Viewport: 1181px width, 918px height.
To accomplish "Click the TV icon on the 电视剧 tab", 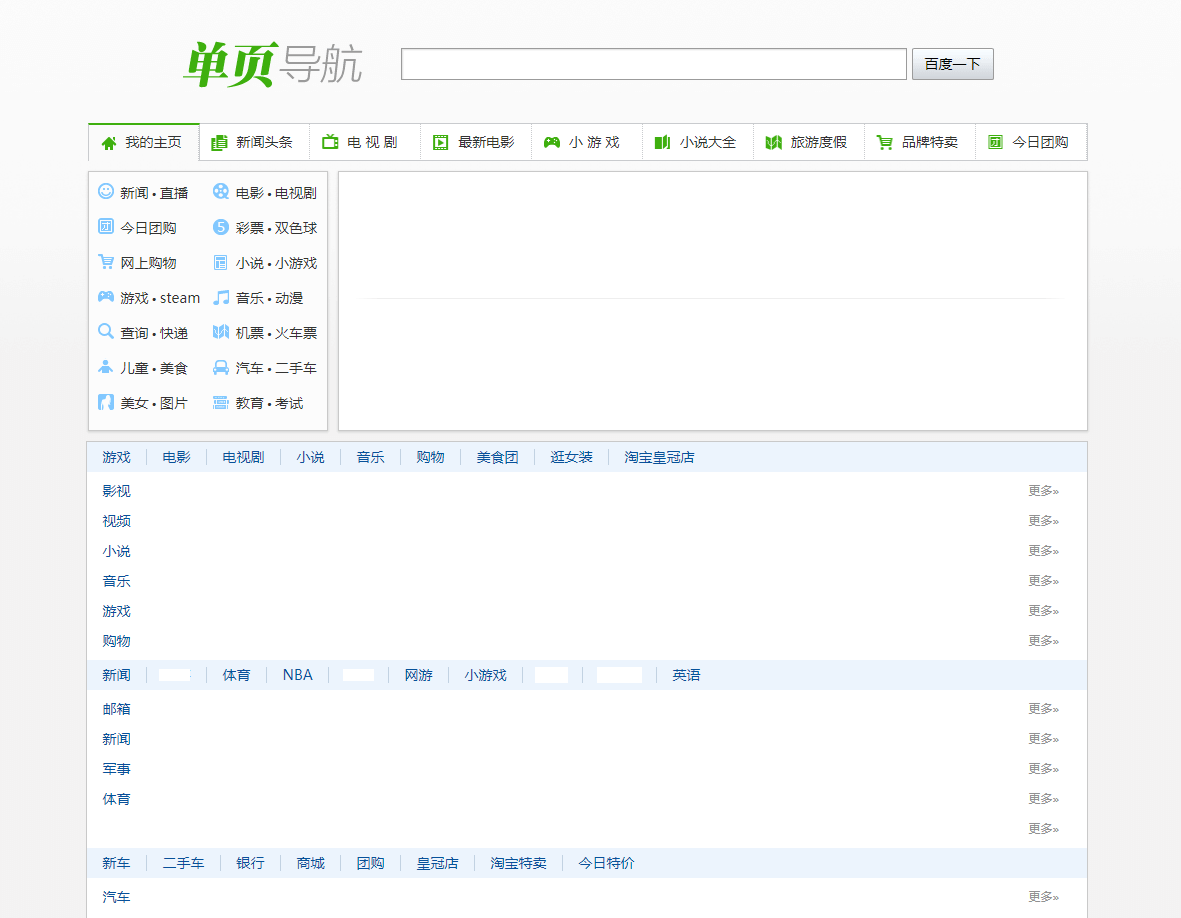I will pyautogui.click(x=329, y=142).
